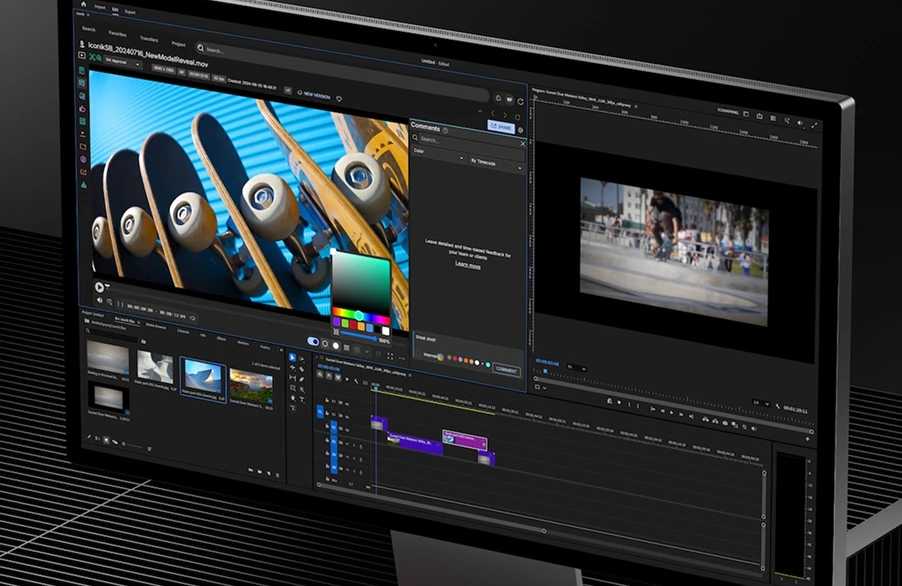The image size is (902, 586).
Task: Toggle eye on top video track
Action: coord(347,404)
